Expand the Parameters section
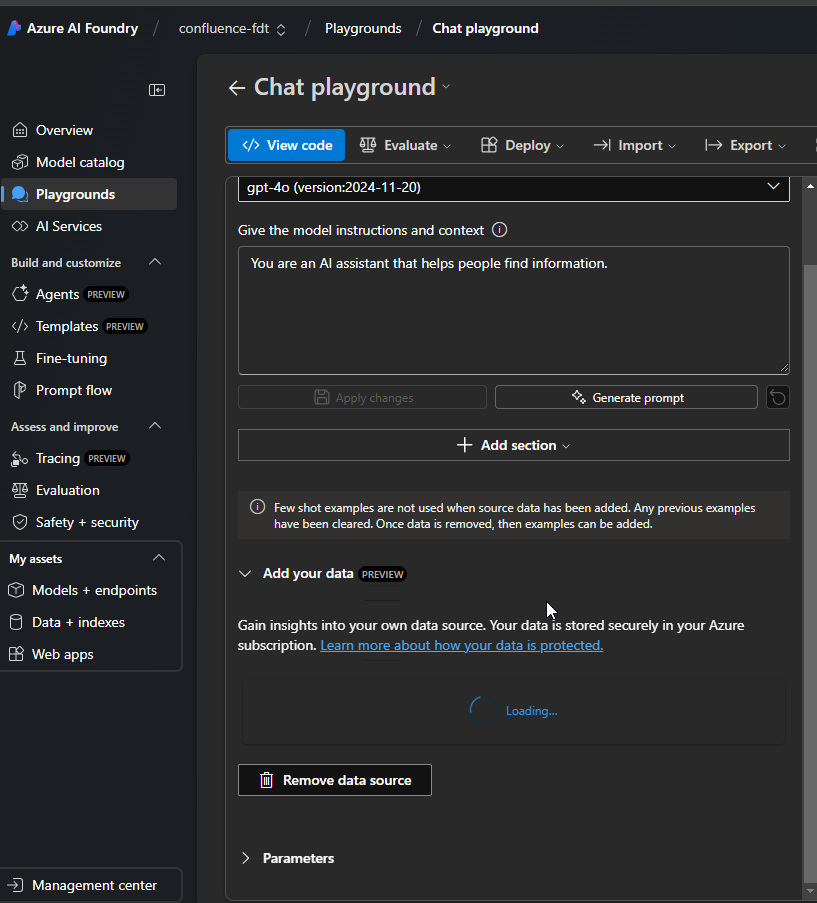817x903 pixels. tap(245, 858)
